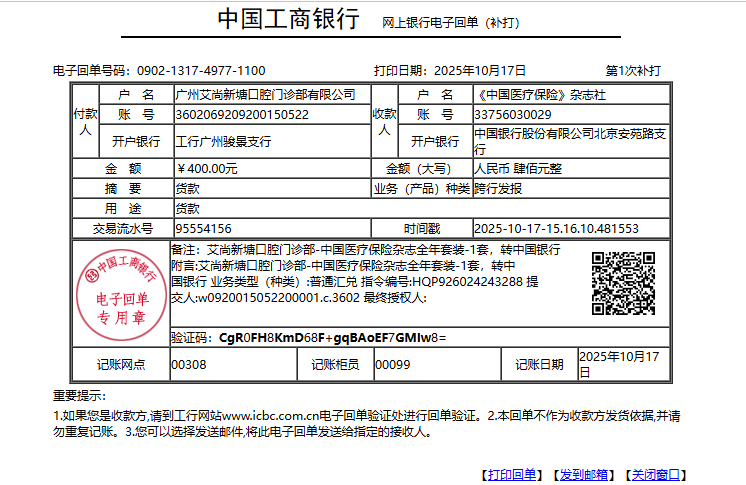Click the payer name 广州艾尚新塘口腔门诊部有限公司

pos(265,94)
